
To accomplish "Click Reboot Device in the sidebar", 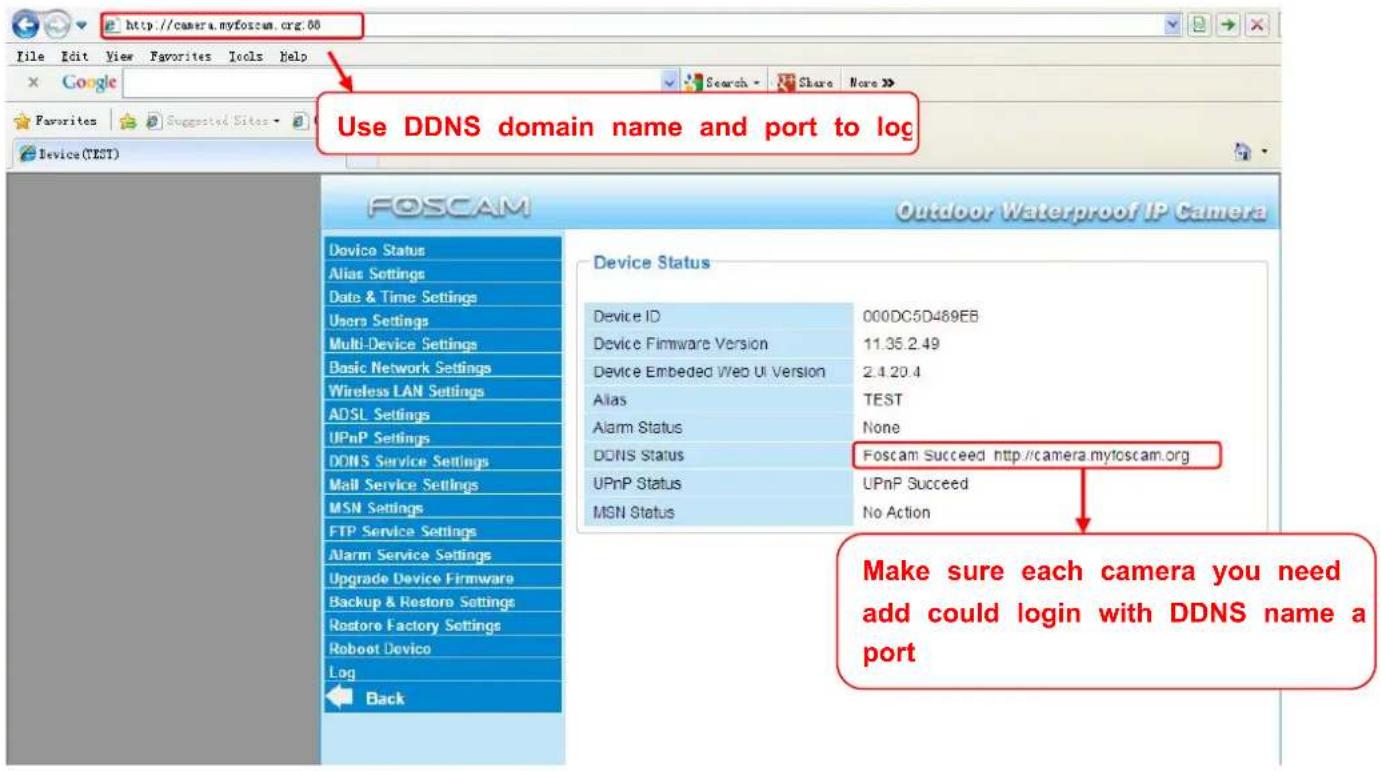I will coord(443,649).
